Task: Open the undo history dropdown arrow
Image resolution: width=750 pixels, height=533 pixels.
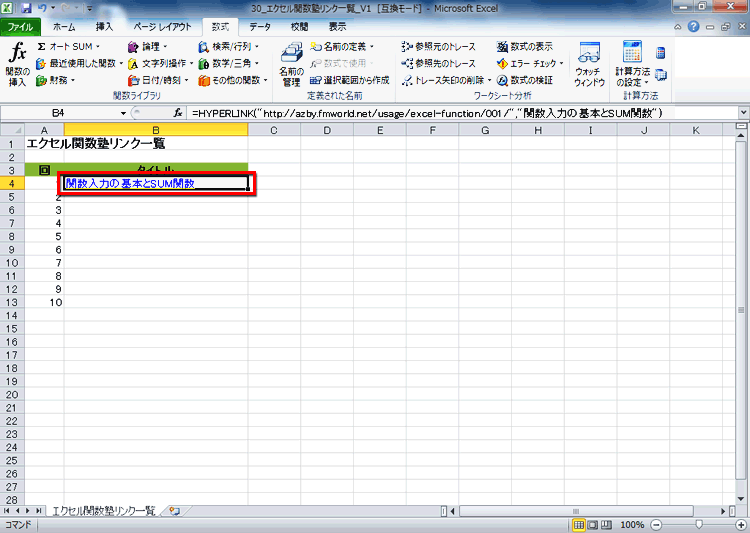Action: click(x=53, y=8)
